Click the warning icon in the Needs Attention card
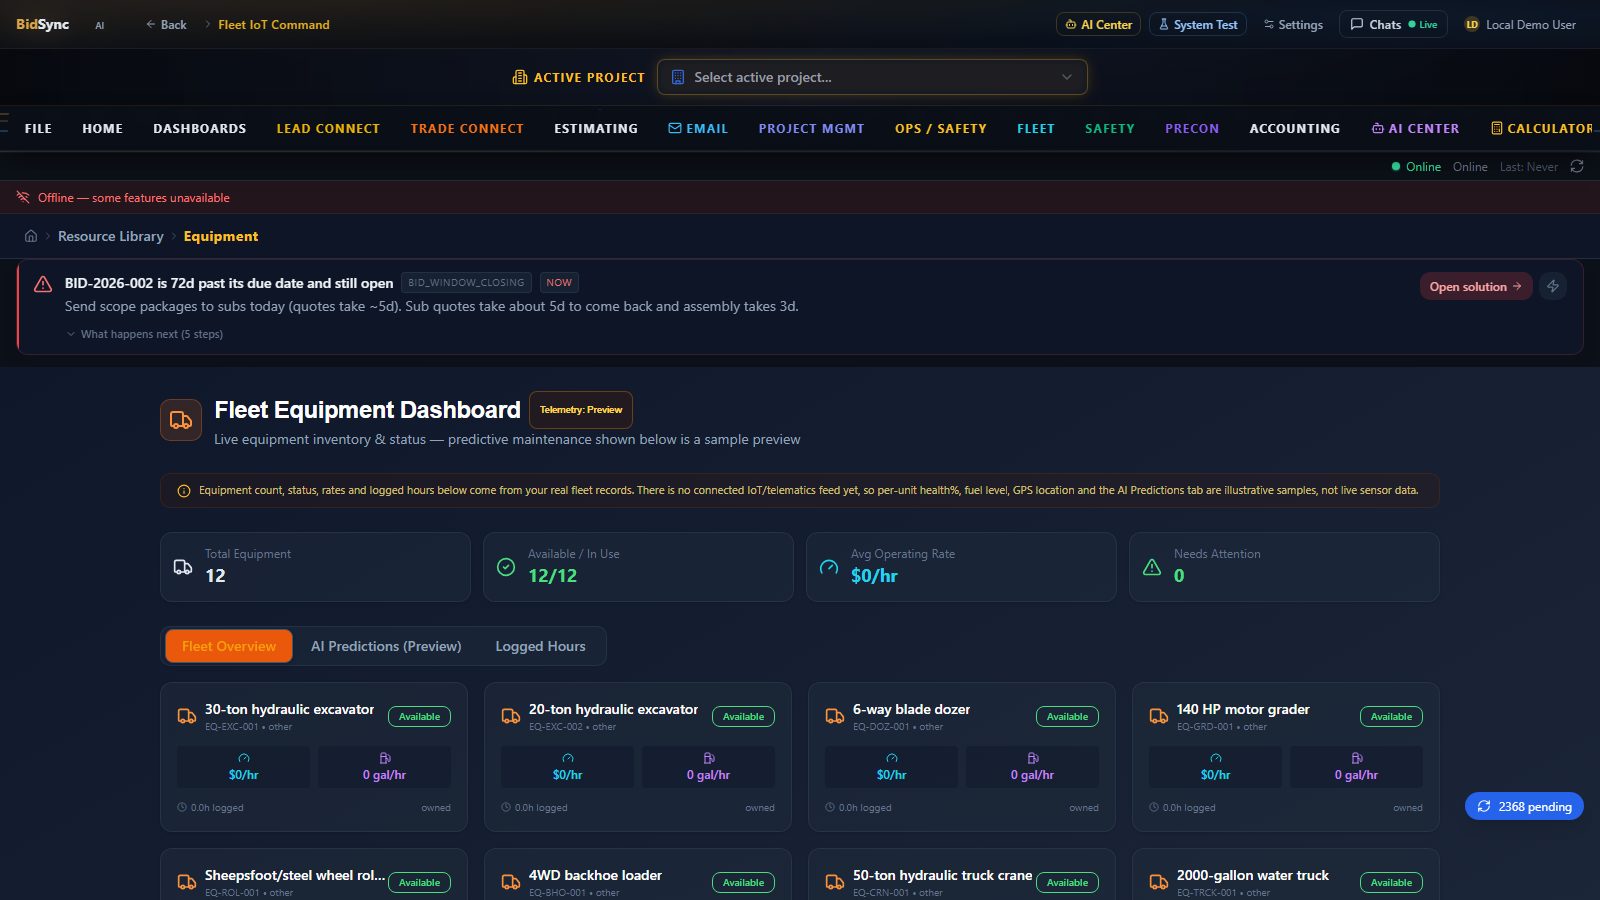1600x900 pixels. (x=1152, y=567)
